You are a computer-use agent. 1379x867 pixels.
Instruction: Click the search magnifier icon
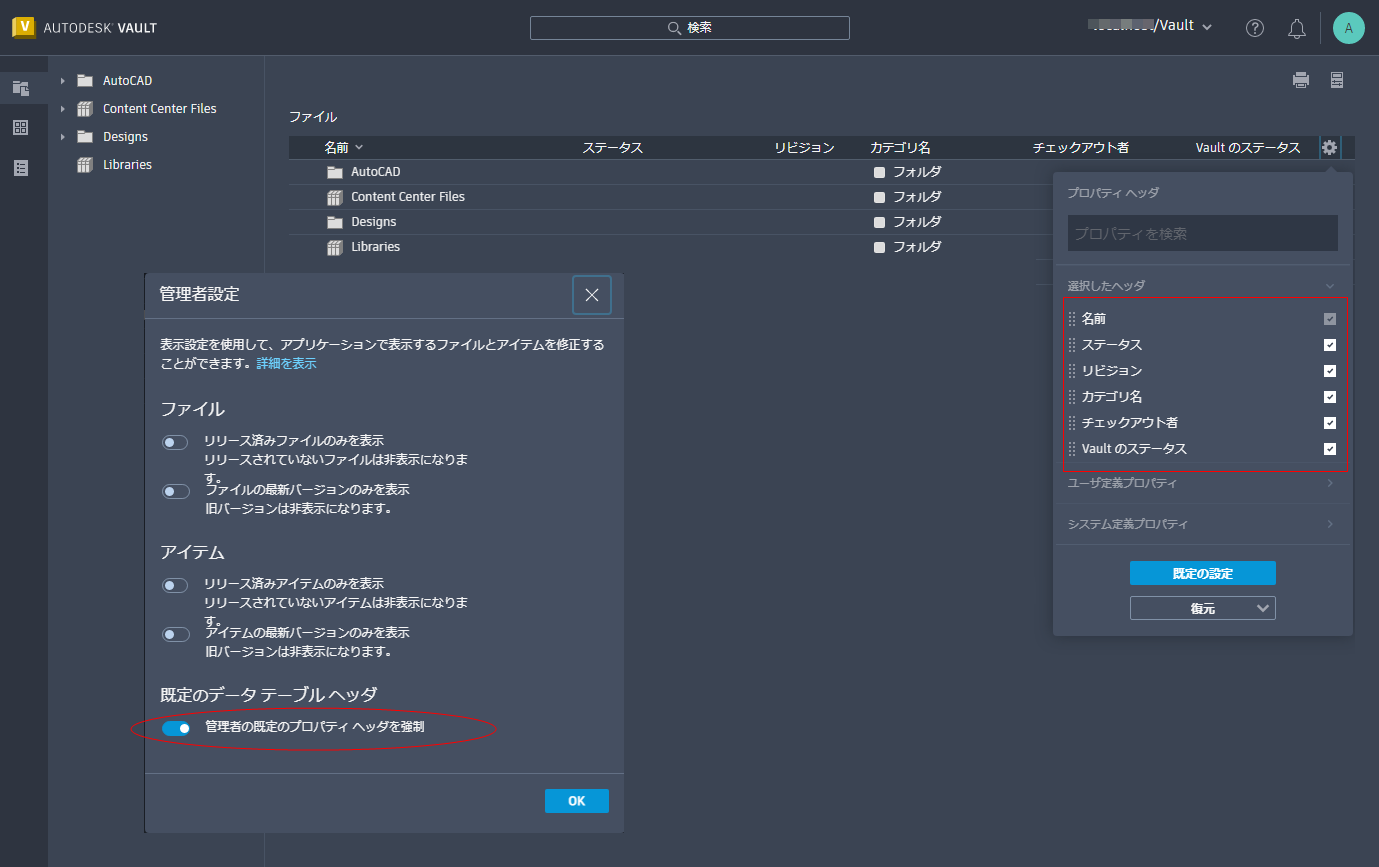pos(674,28)
